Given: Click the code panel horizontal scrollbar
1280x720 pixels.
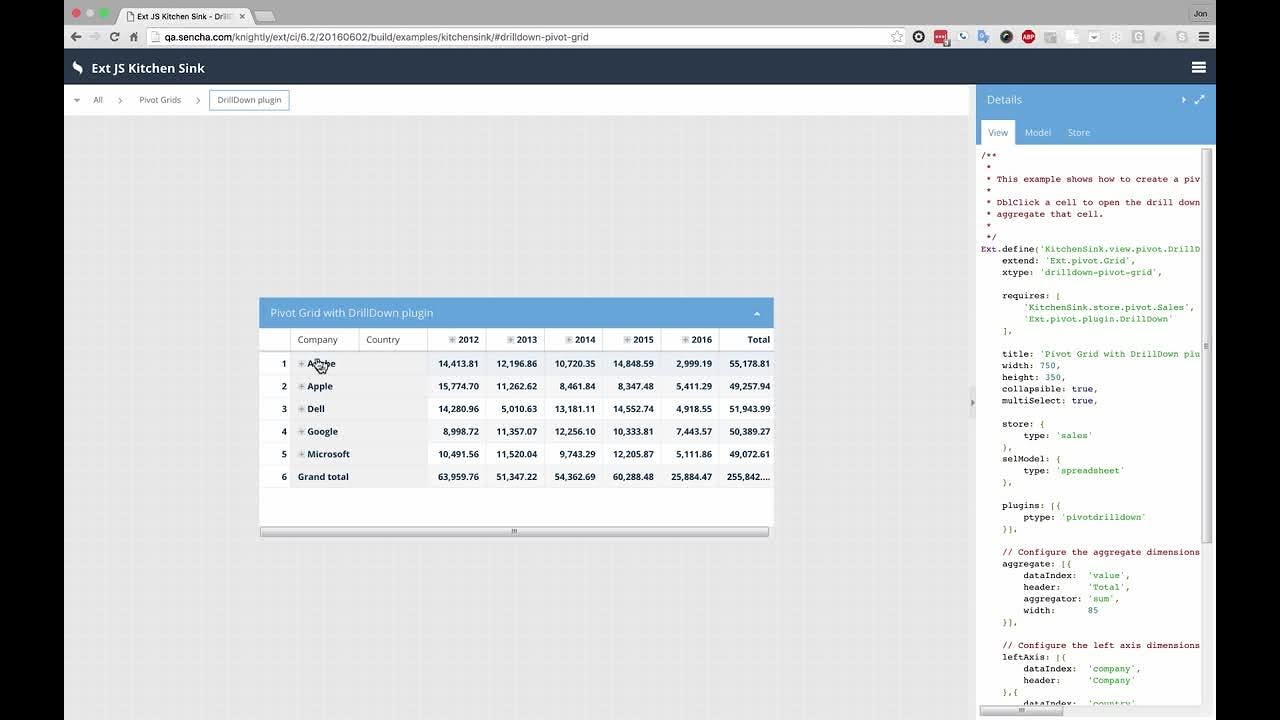Looking at the screenshot, I should (1021, 711).
